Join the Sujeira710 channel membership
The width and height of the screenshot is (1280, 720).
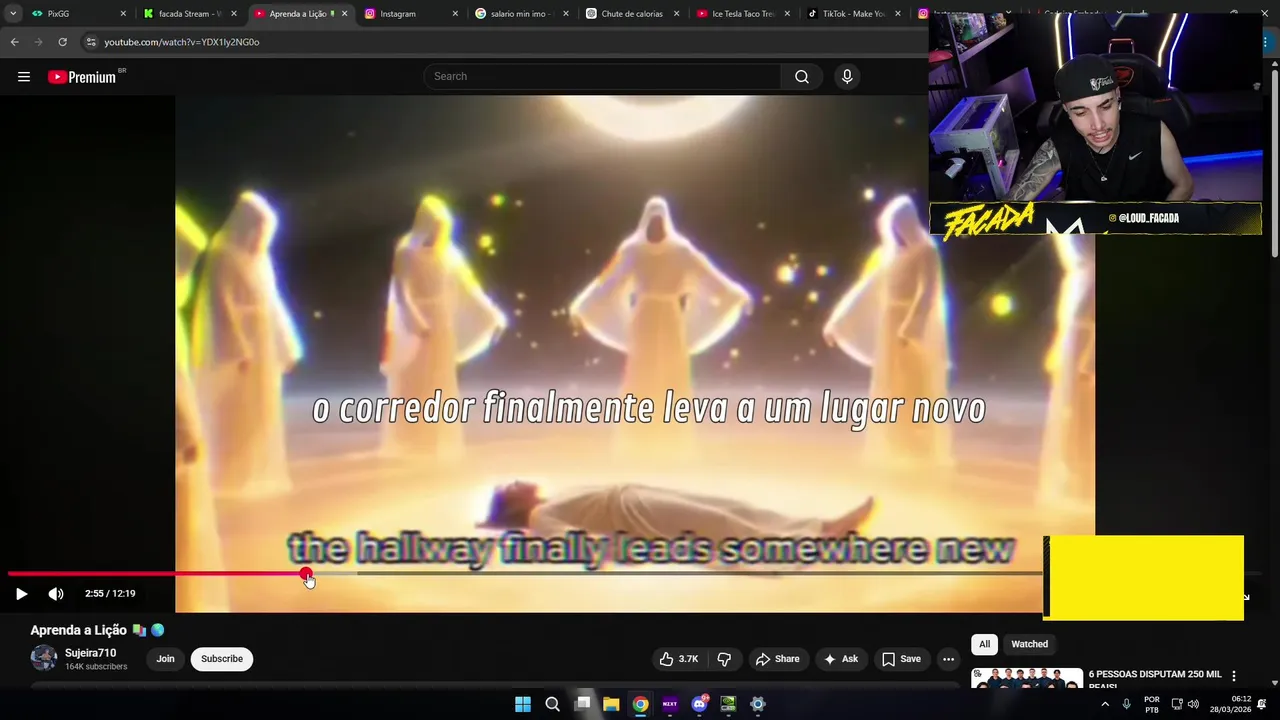[x=165, y=659]
